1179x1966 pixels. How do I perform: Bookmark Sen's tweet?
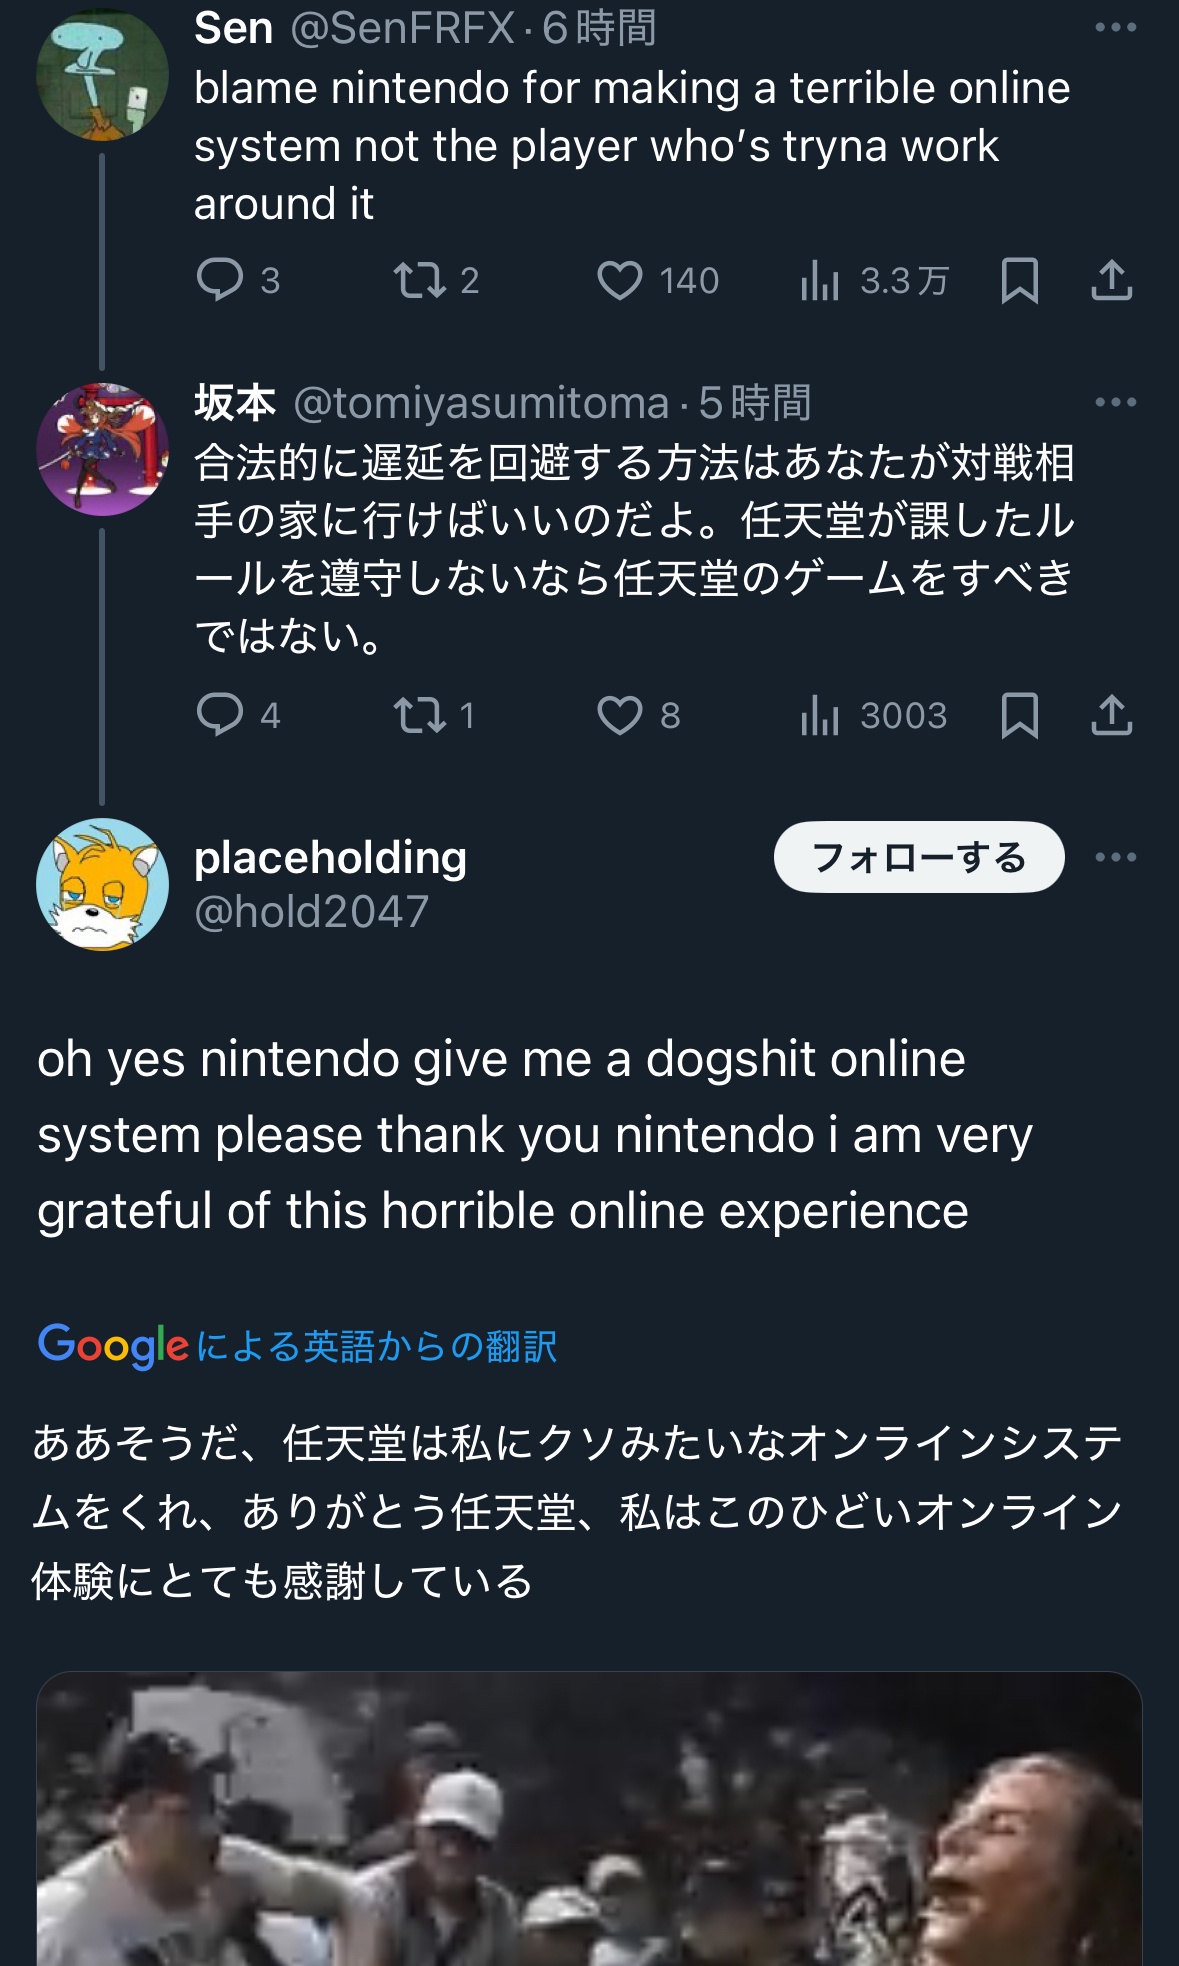coord(1019,280)
